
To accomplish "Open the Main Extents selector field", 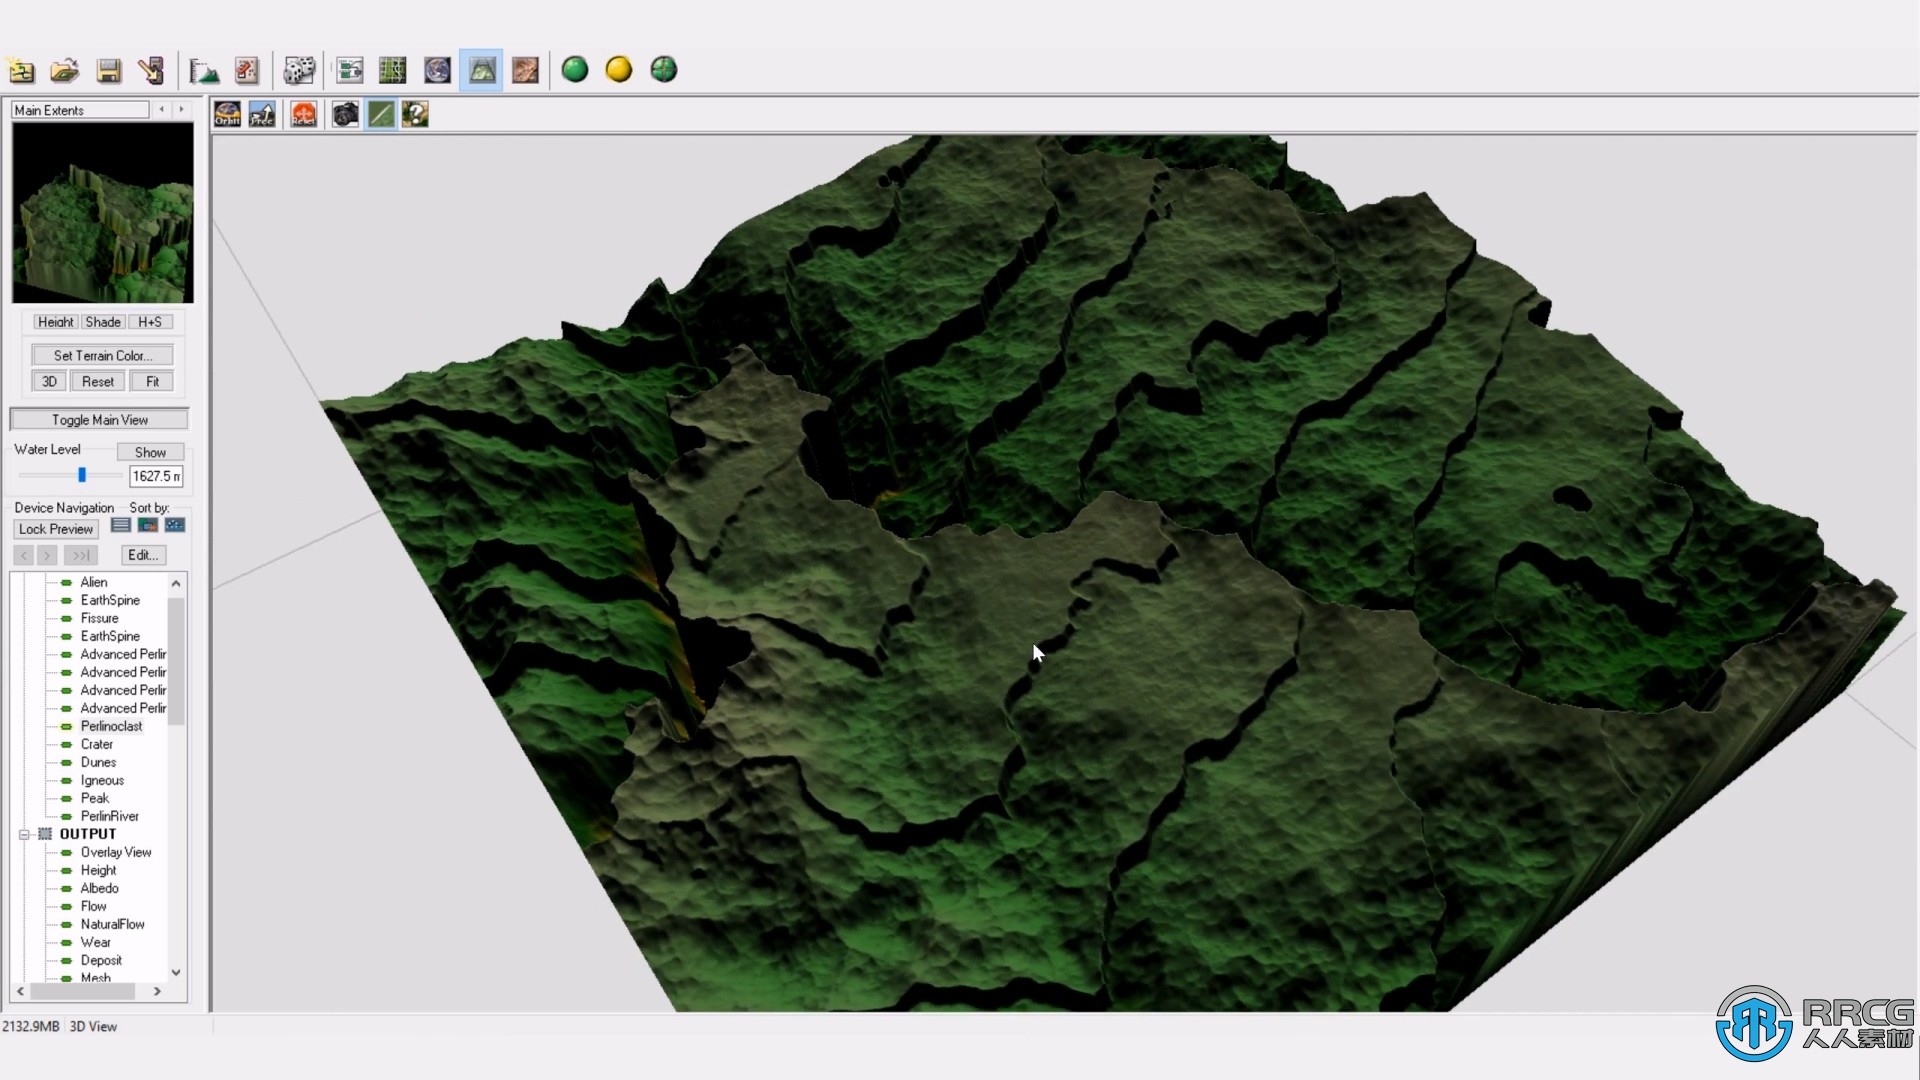I will [x=80, y=110].
